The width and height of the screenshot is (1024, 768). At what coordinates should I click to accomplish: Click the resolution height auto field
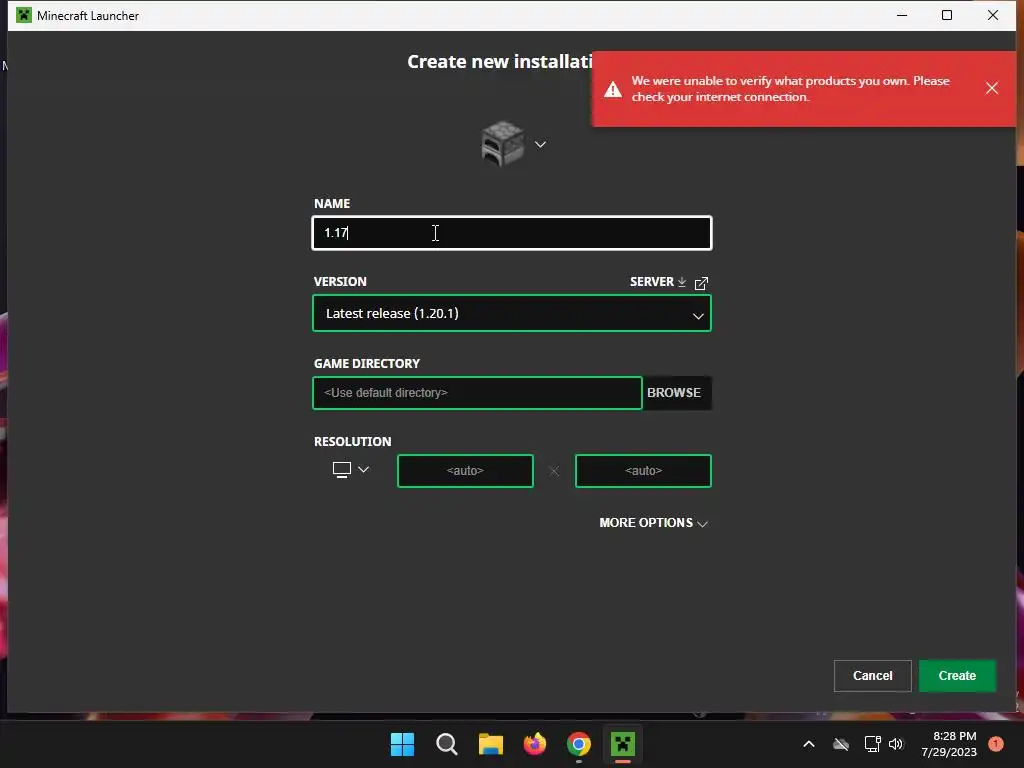coord(643,471)
